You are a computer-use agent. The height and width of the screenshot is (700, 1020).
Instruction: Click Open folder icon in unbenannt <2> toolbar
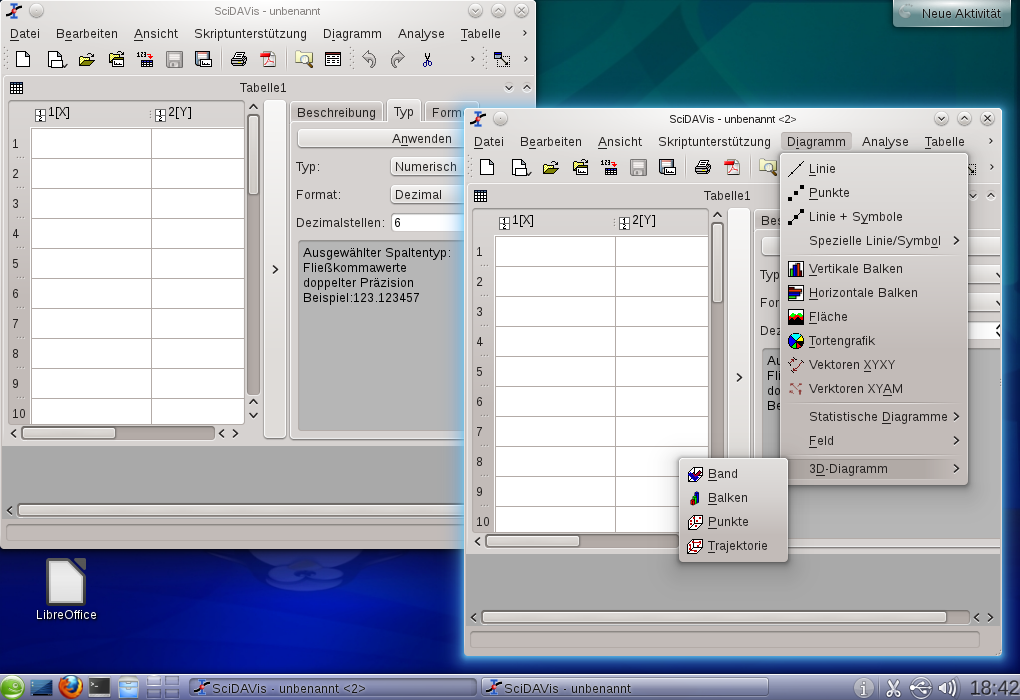point(550,167)
